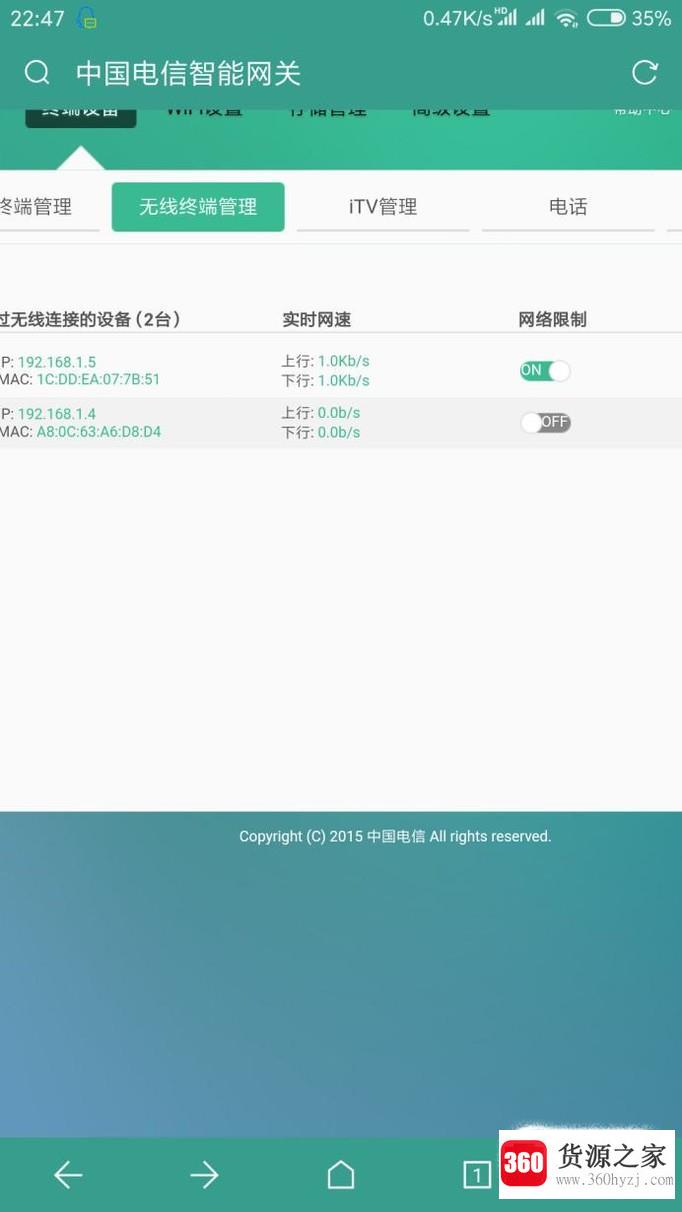Tap the browser back arrow
Screen dimensions: 682x1212
tap(68, 1175)
